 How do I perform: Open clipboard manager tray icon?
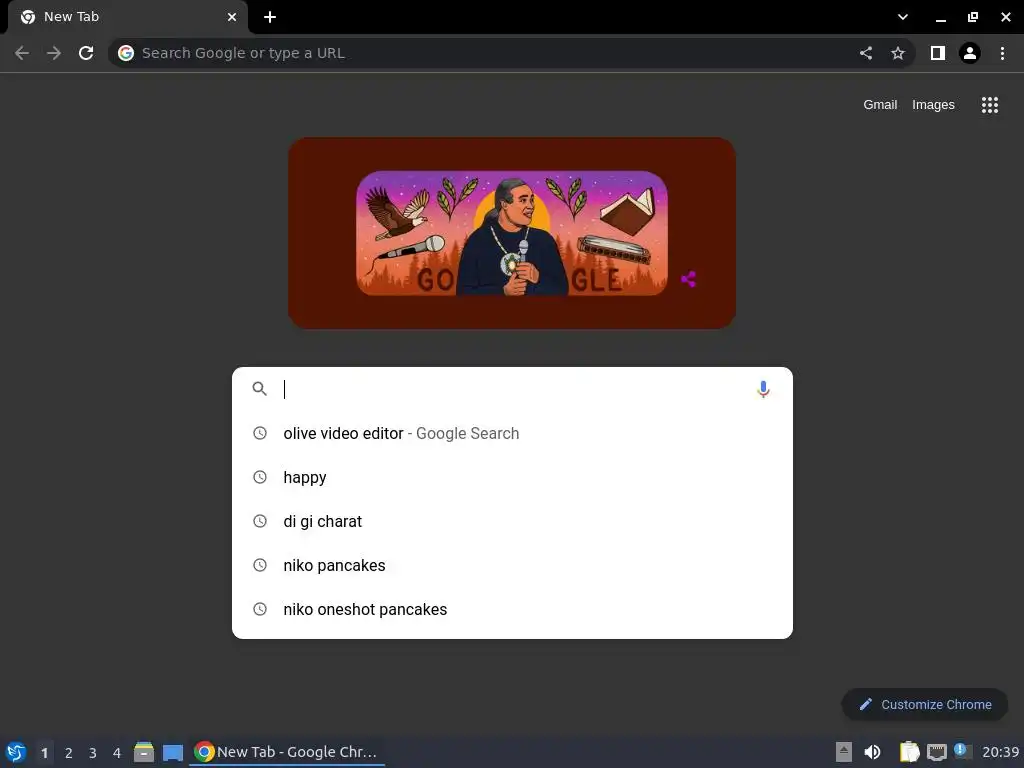pyautogui.click(x=909, y=752)
